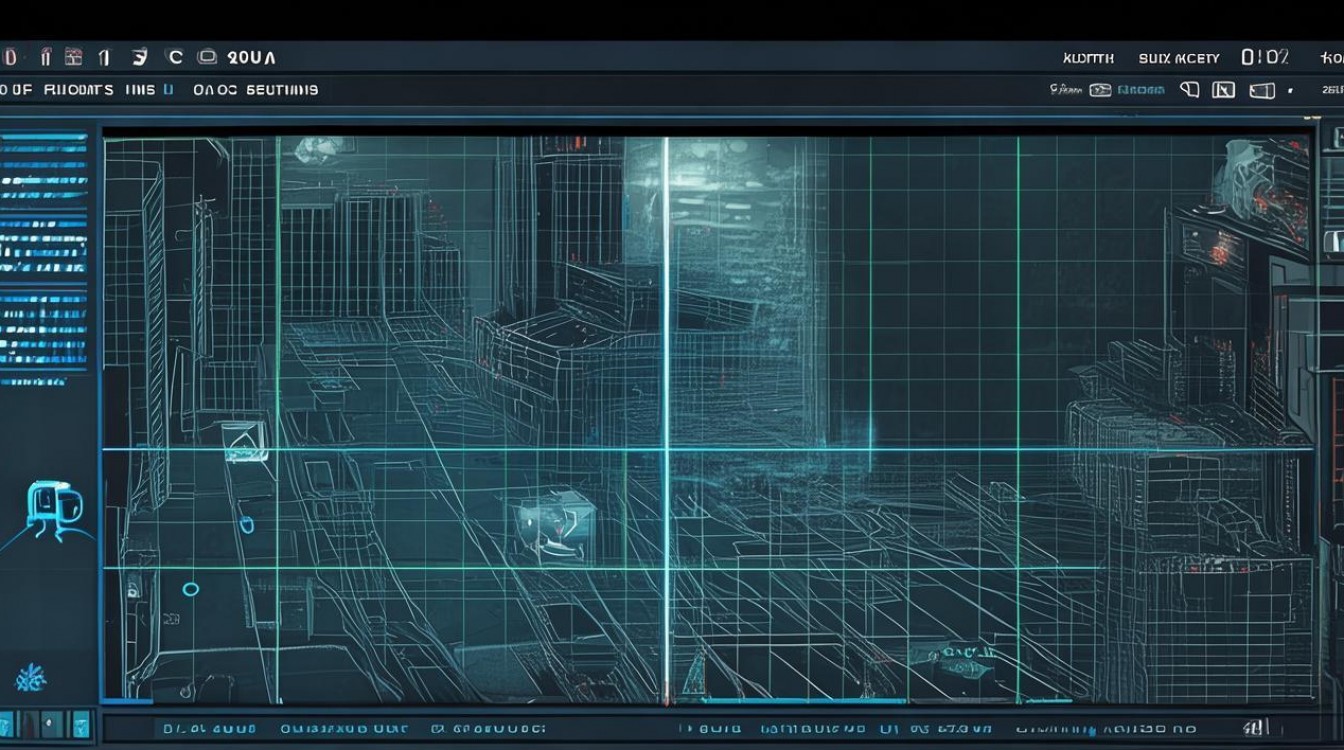1344x750 pixels.
Task: Open the SUIX MCETY menu item
Action: tap(1179, 58)
